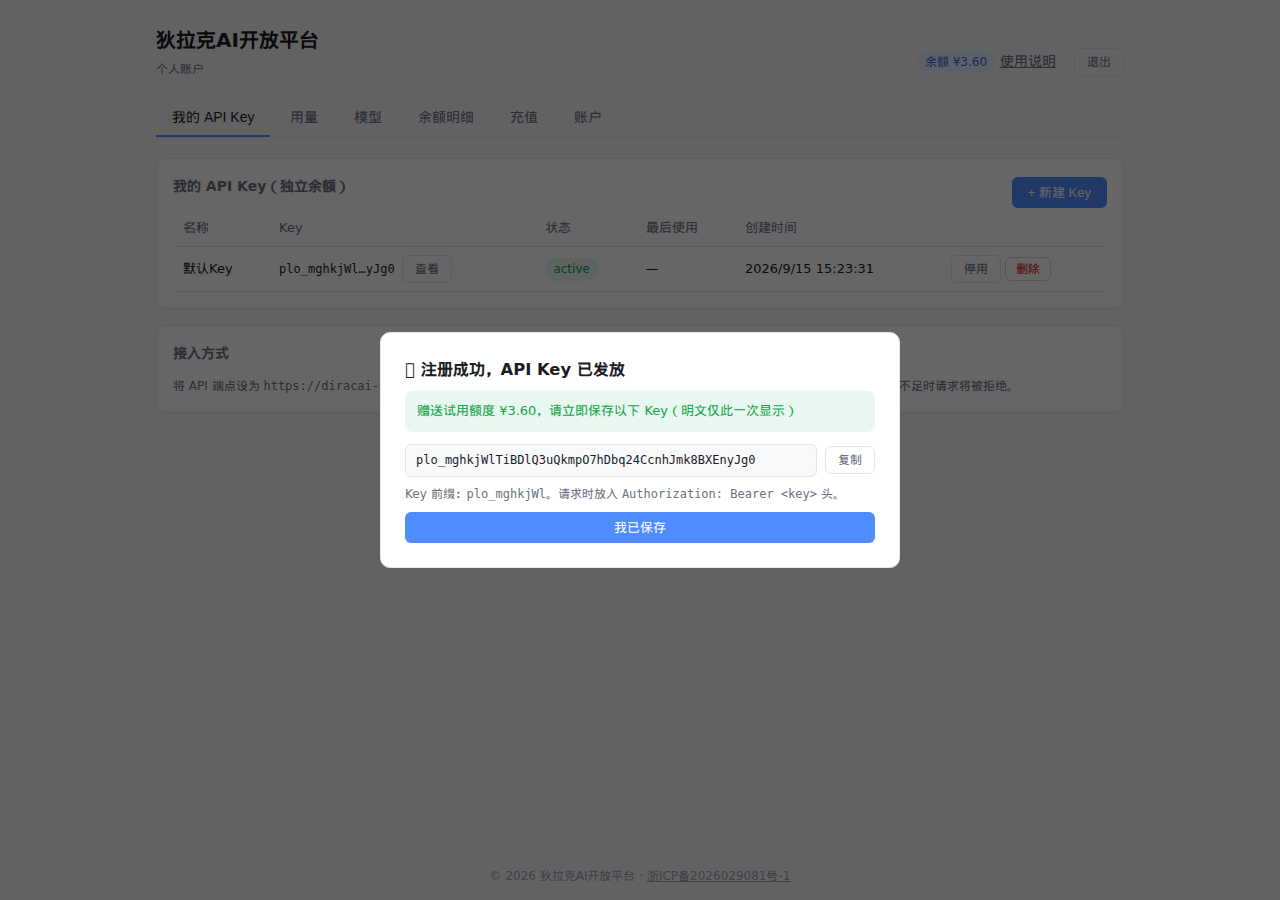Open the 余额明细 tab
Viewport: 1280px width, 900px height.
(446, 117)
